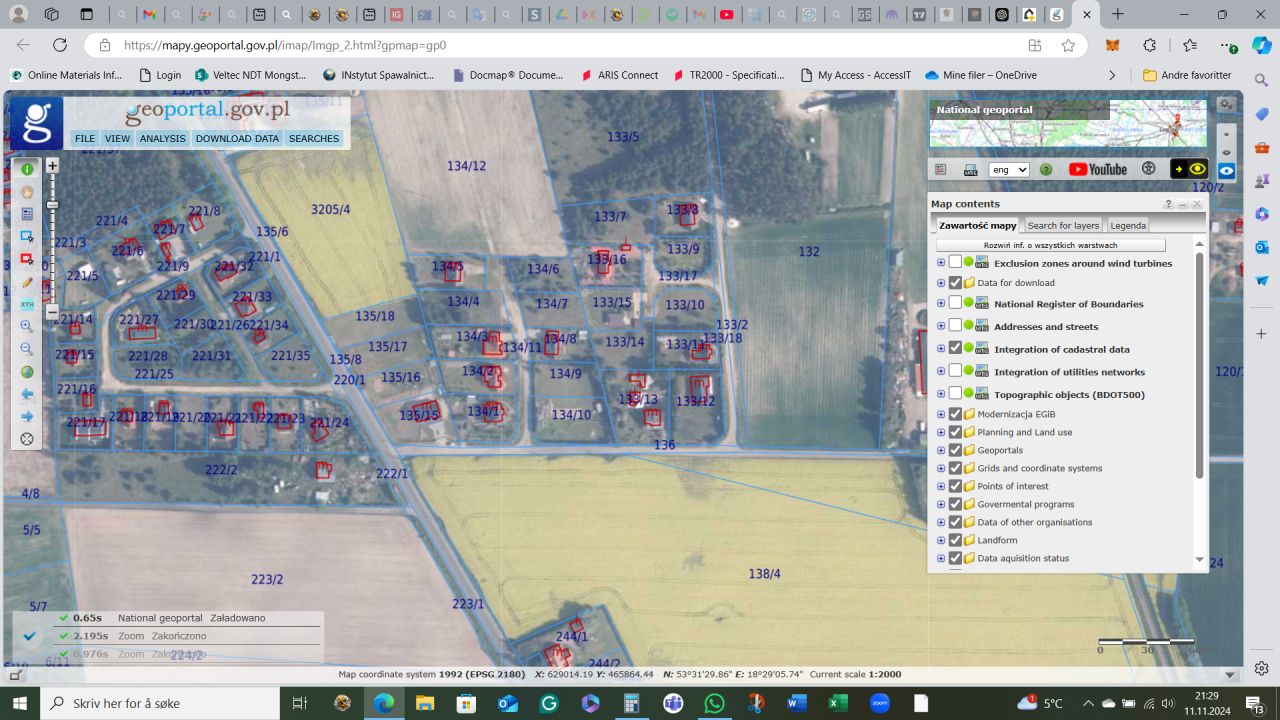Open Excel from the Windows taskbar

[838, 703]
